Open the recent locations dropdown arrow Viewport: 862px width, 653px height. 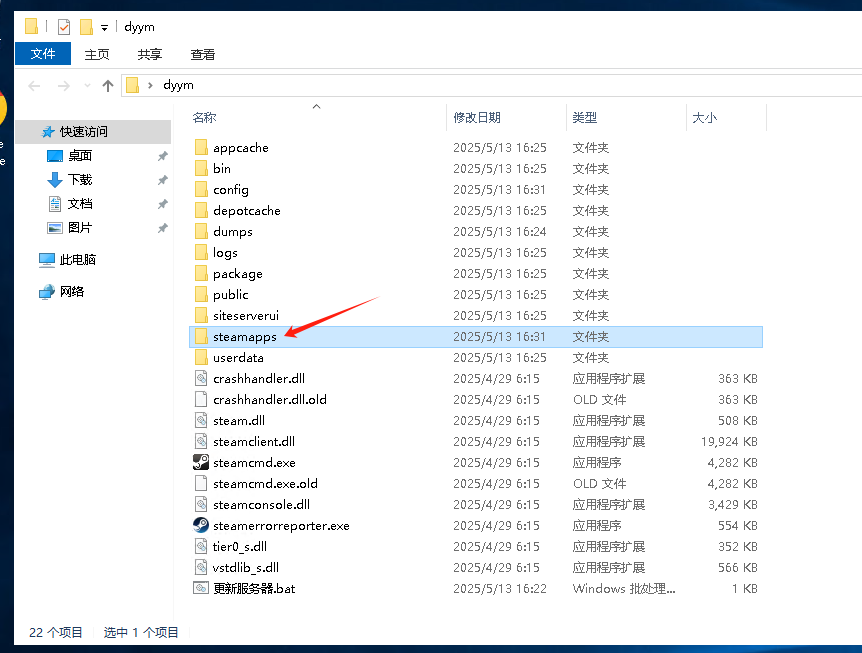pyautogui.click(x=87, y=86)
